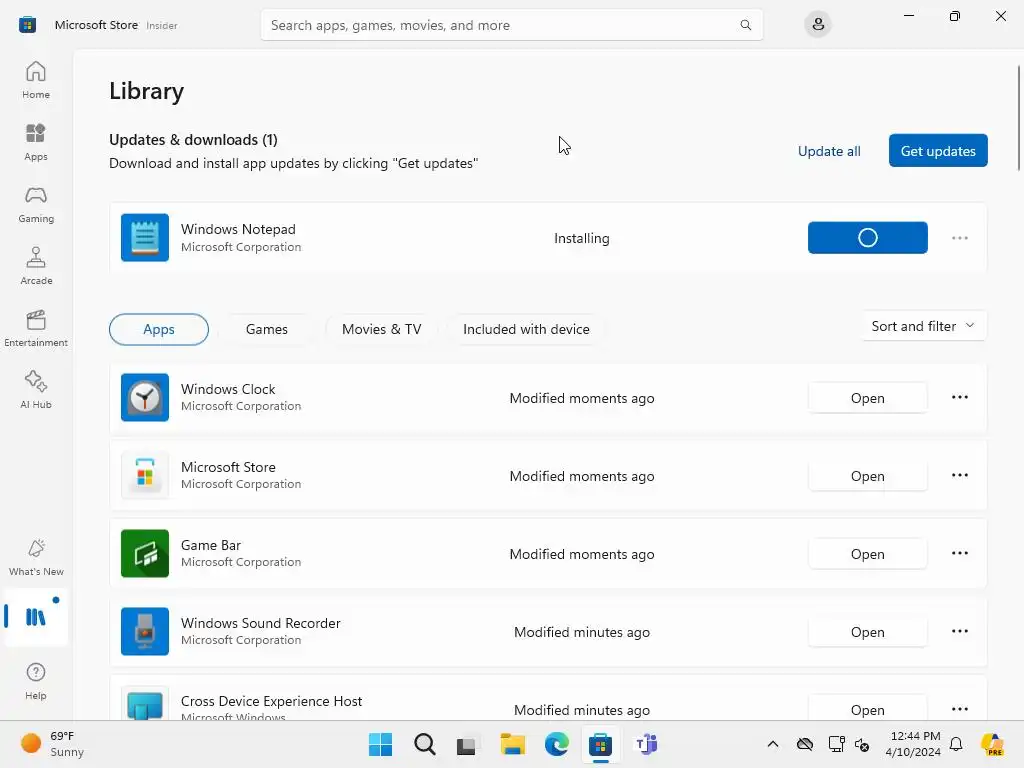Click the Windows Clock app icon
This screenshot has height=768, width=1024.
tap(145, 398)
